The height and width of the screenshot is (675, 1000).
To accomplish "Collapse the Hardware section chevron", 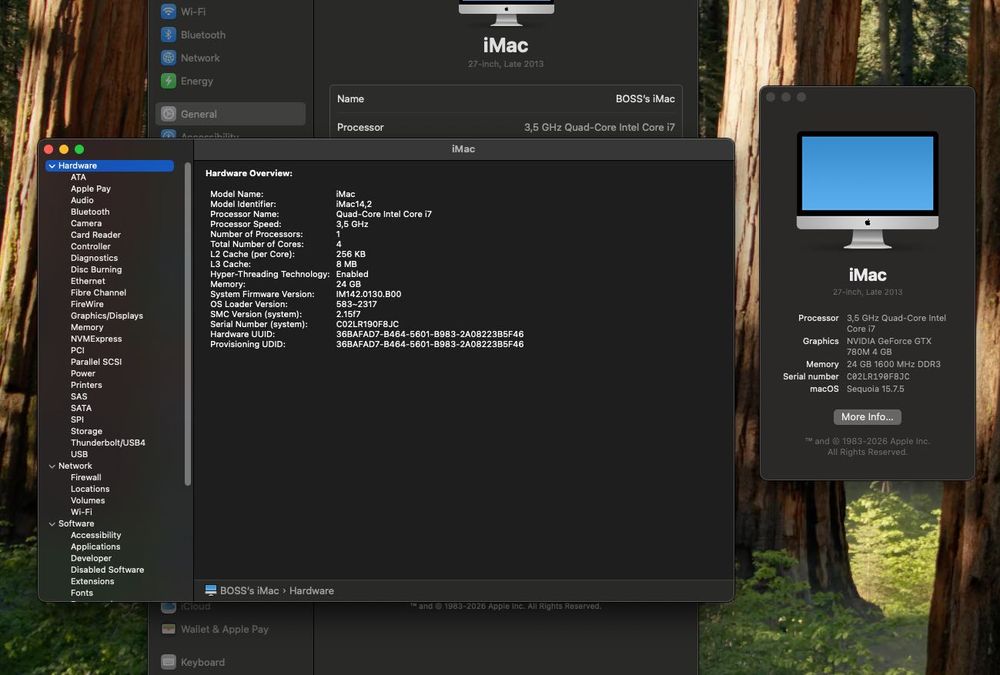I will 52,166.
